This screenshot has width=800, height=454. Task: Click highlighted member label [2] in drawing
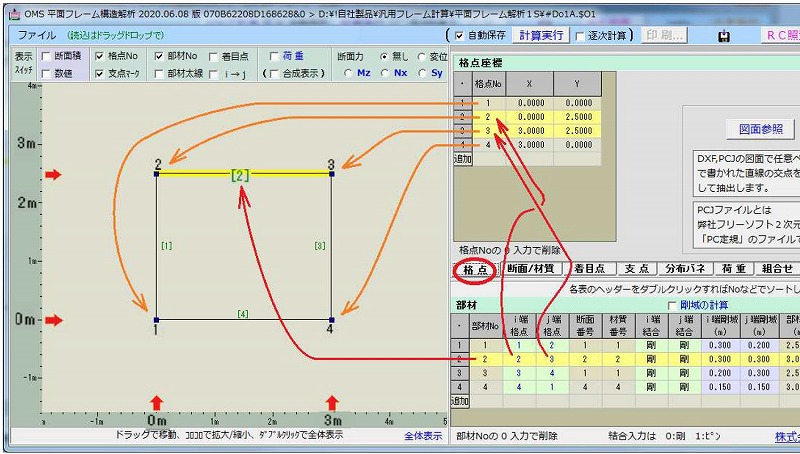pos(240,176)
